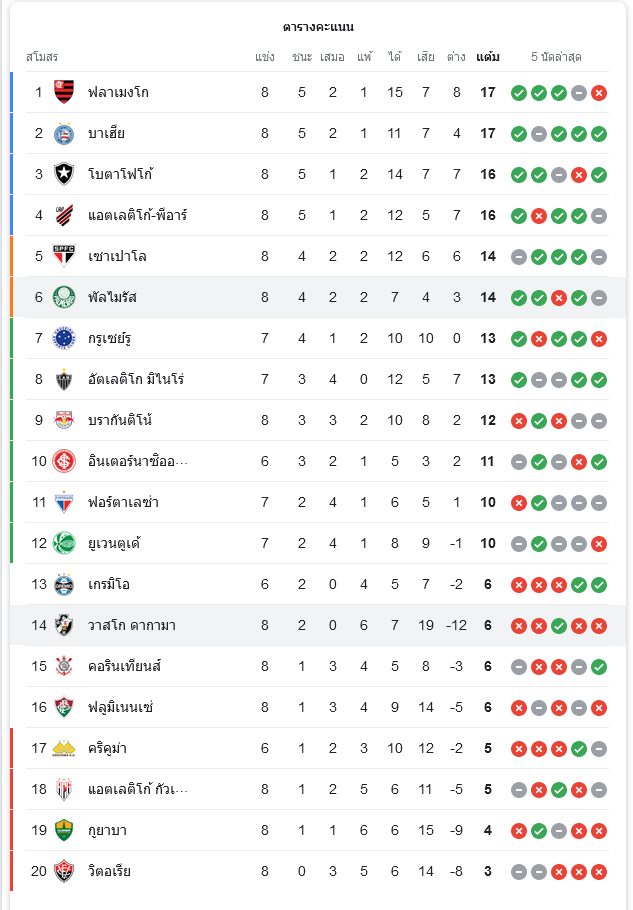Sort by the แต้ม points column header

pyautogui.click(x=488, y=57)
